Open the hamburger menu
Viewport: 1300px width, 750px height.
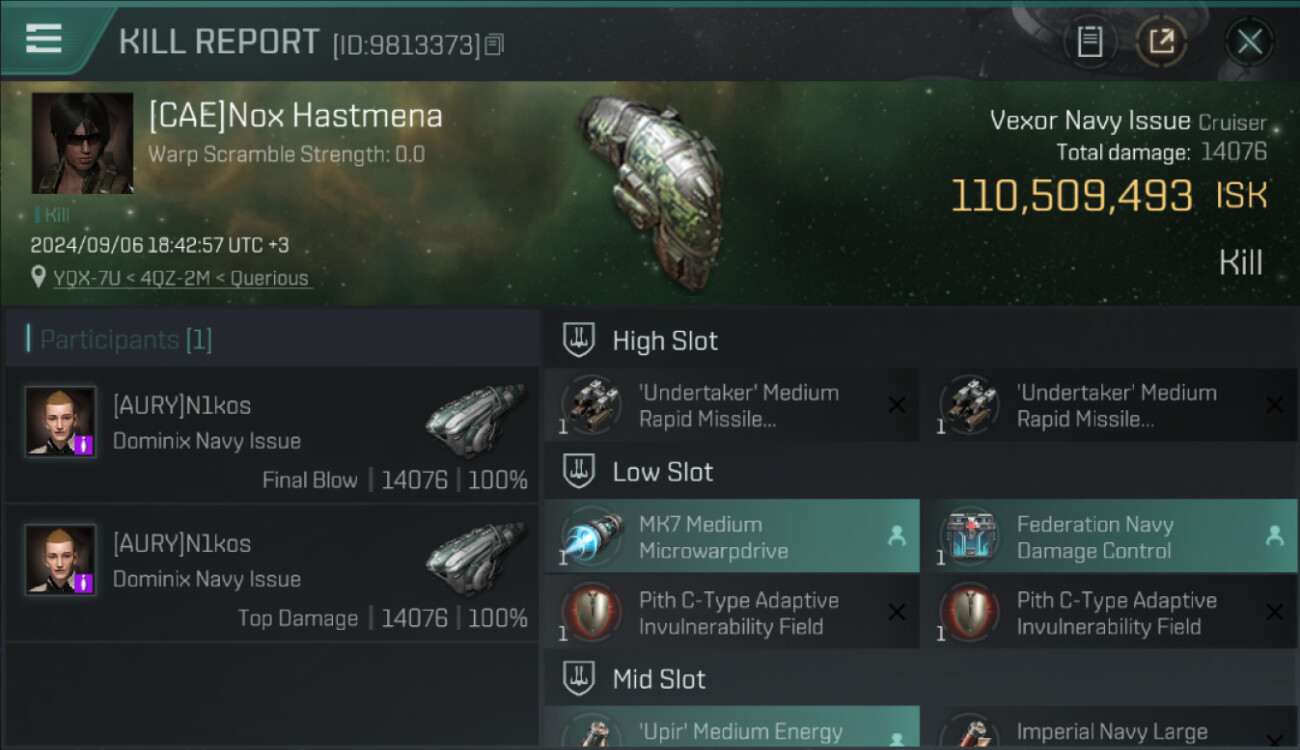(x=43, y=39)
